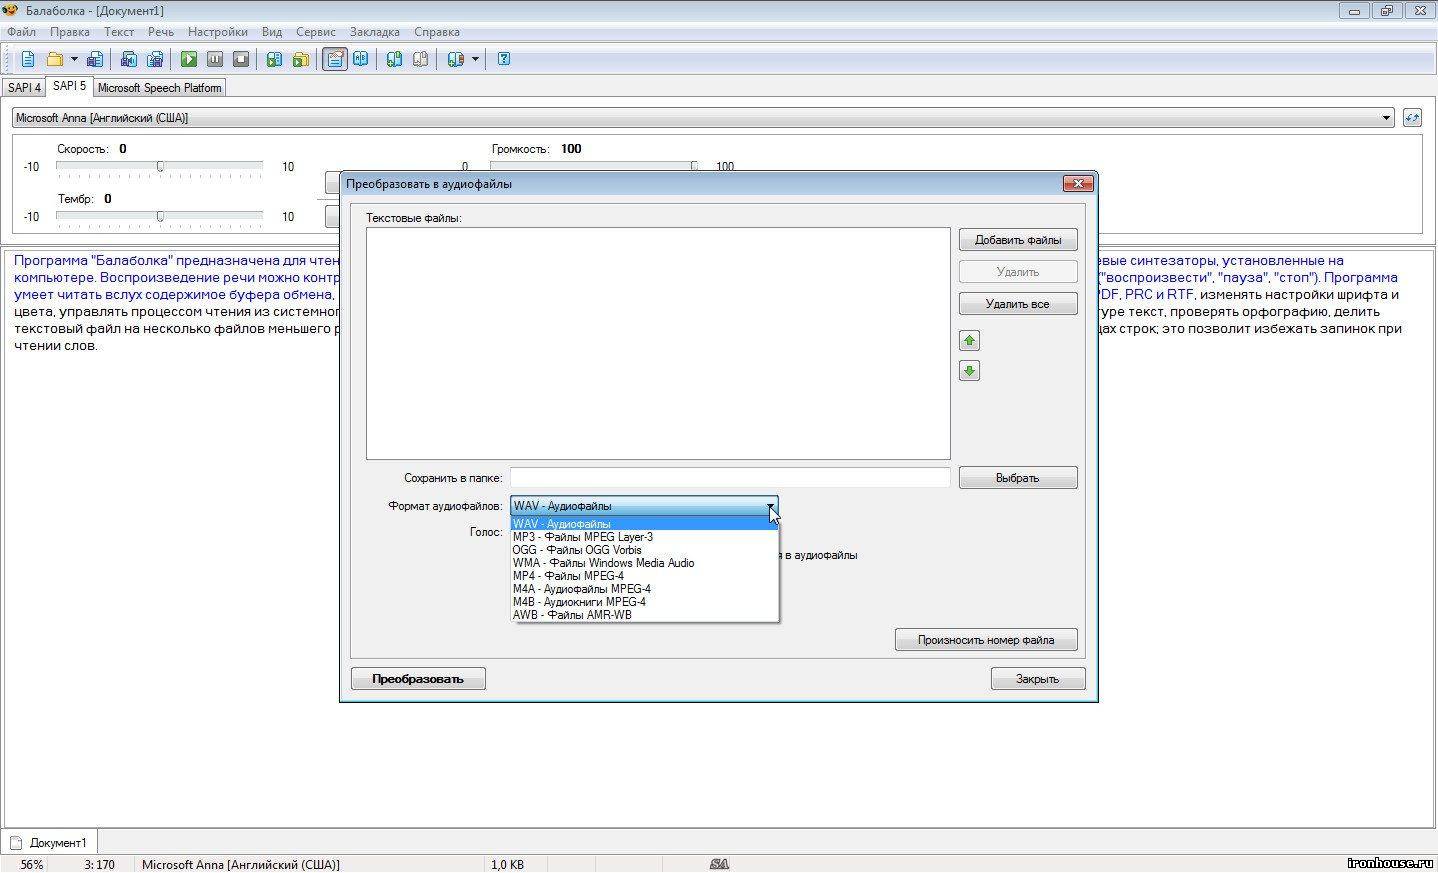The width and height of the screenshot is (1438, 873).
Task: Open the Файл menu
Action: point(21,32)
